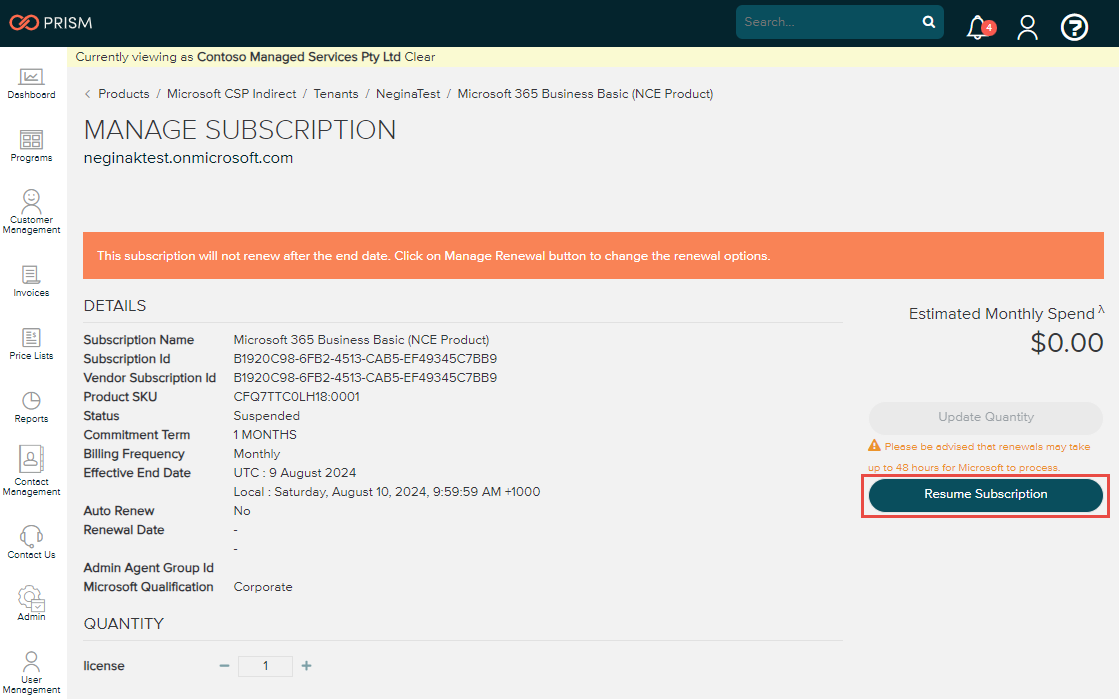The height and width of the screenshot is (699, 1119).
Task: Increase license quantity with plus
Action: click(x=307, y=665)
